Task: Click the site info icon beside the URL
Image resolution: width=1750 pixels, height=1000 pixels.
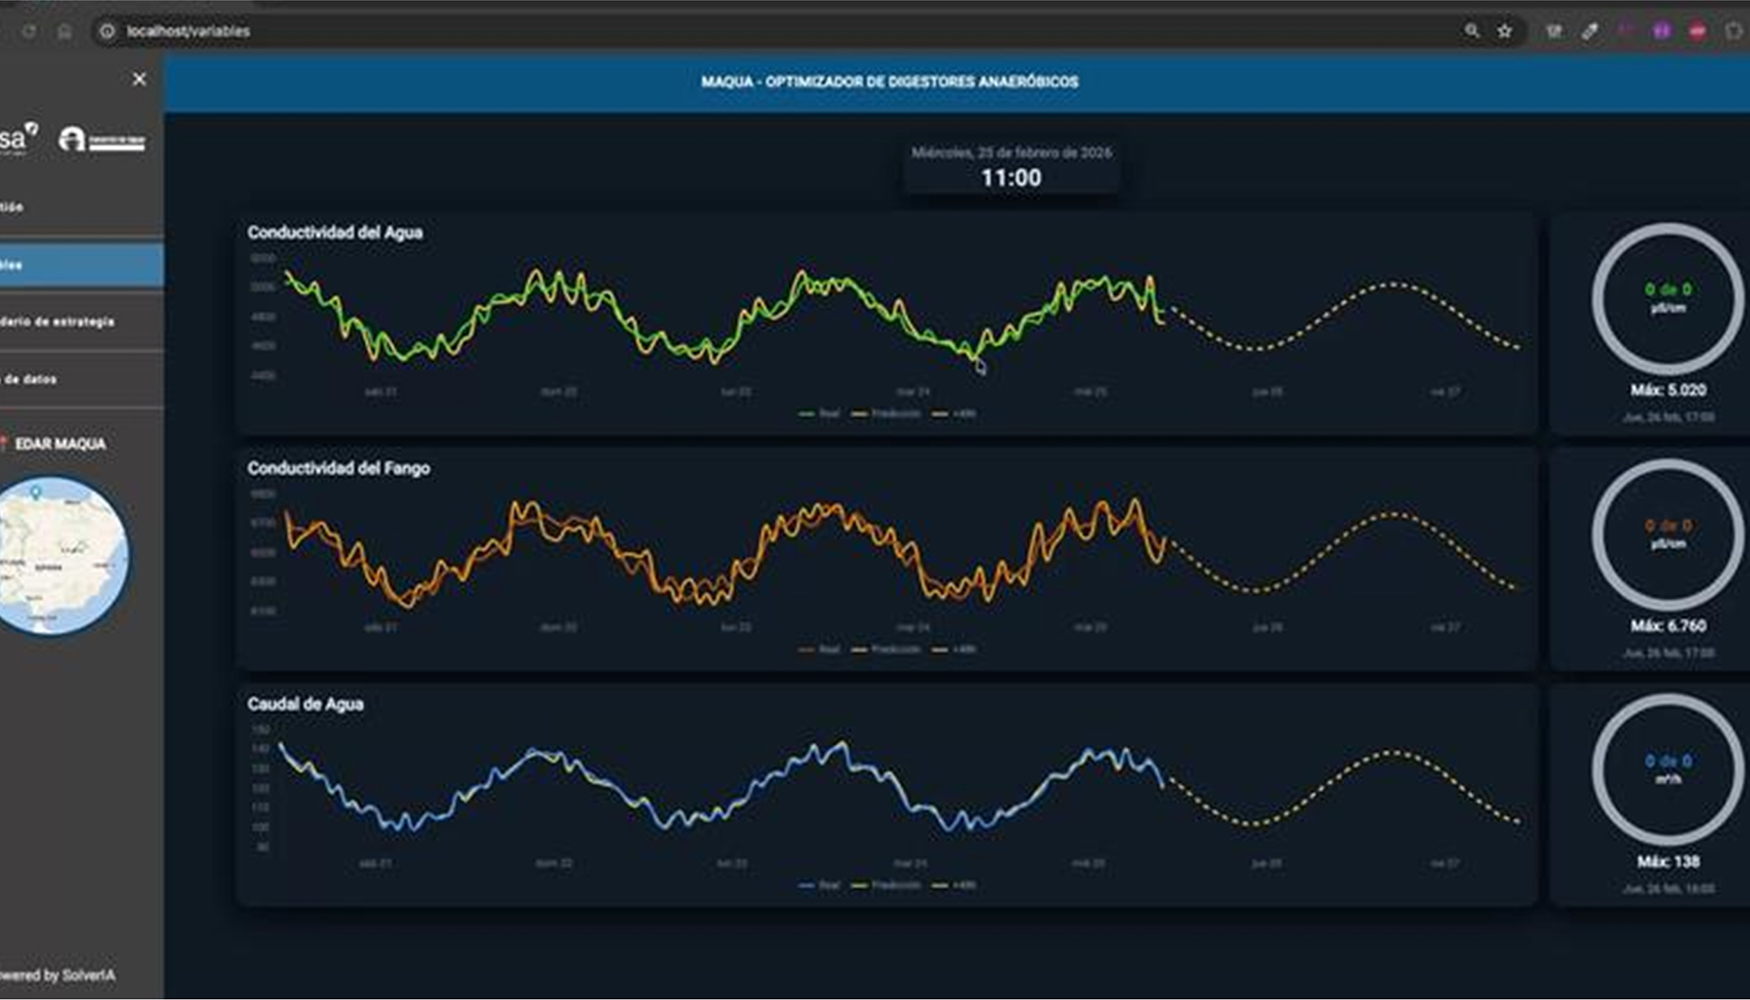Action: (107, 31)
